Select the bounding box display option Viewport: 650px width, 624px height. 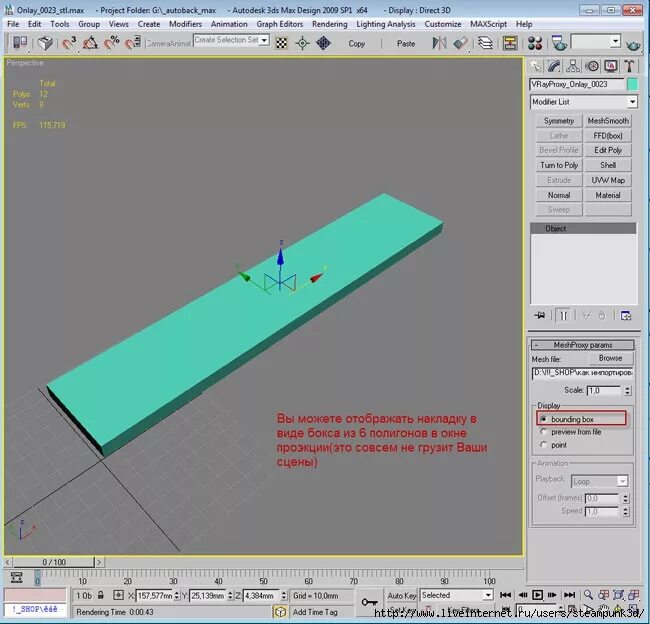[x=544, y=419]
